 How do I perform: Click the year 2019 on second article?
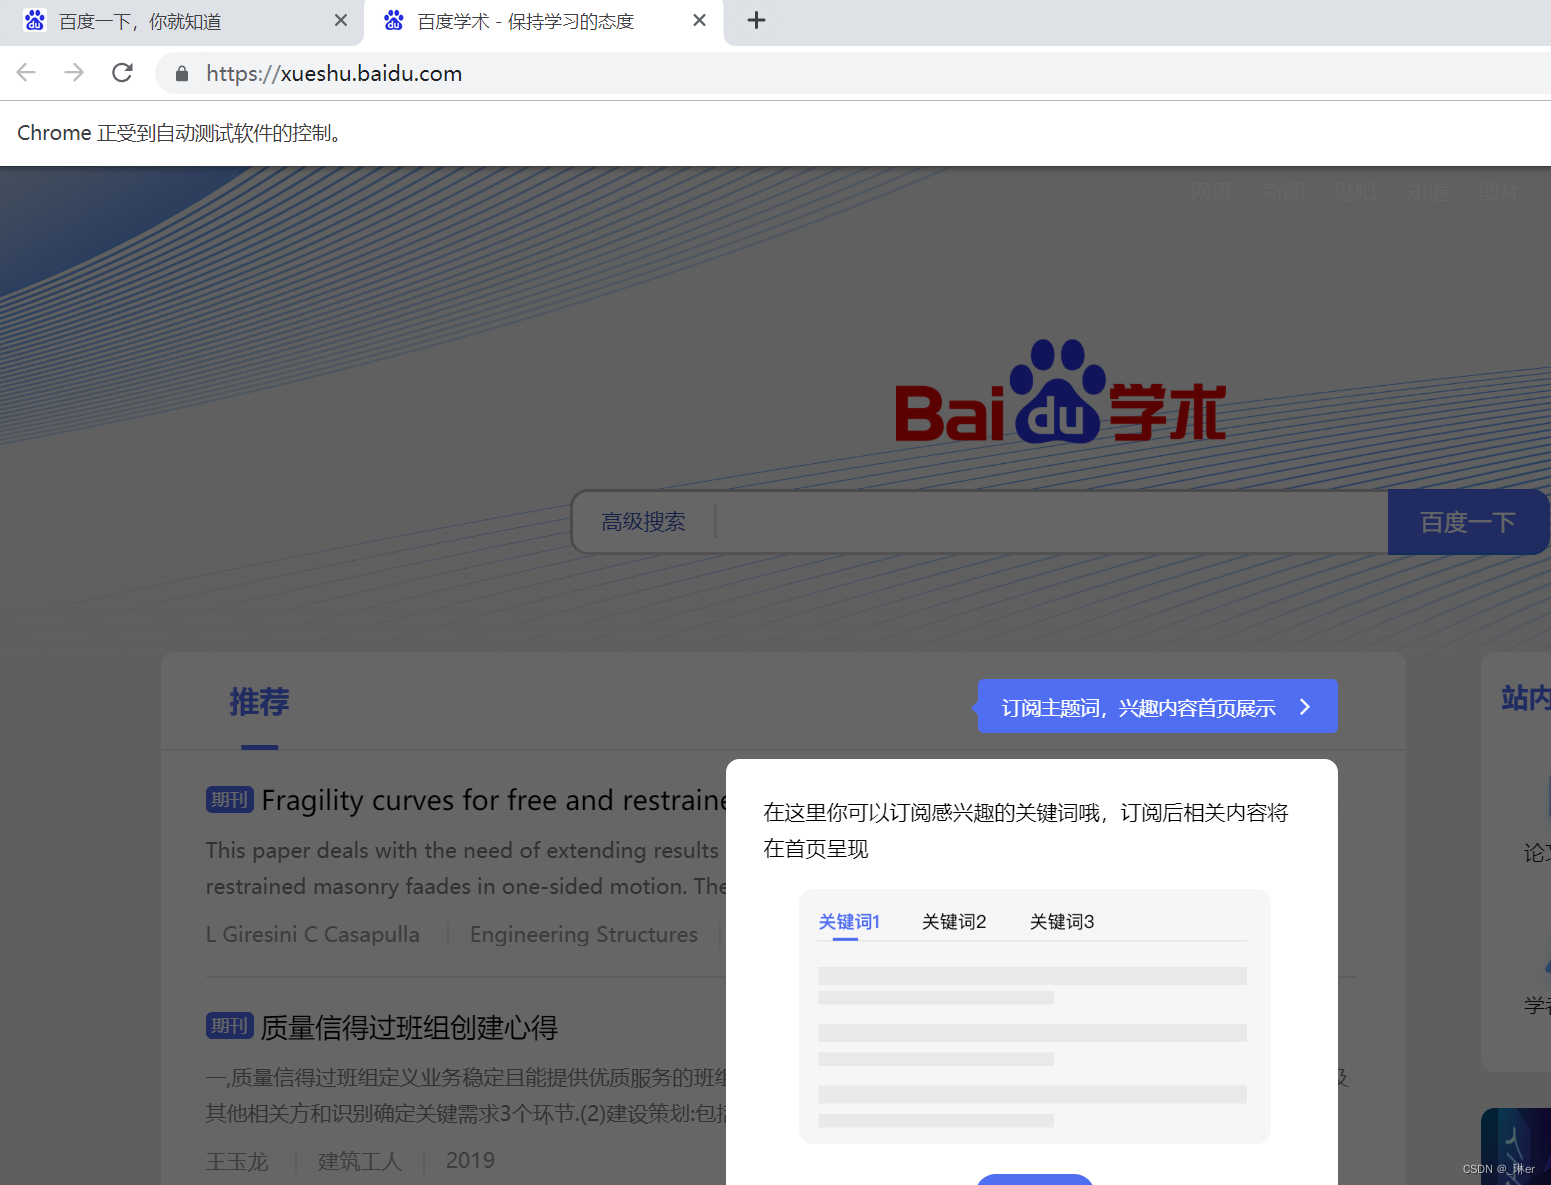click(470, 1161)
